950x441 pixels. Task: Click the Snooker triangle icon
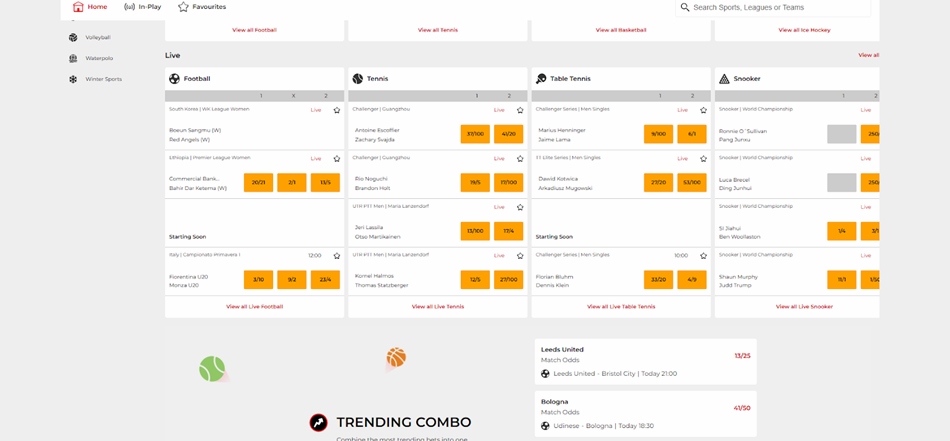coord(724,79)
